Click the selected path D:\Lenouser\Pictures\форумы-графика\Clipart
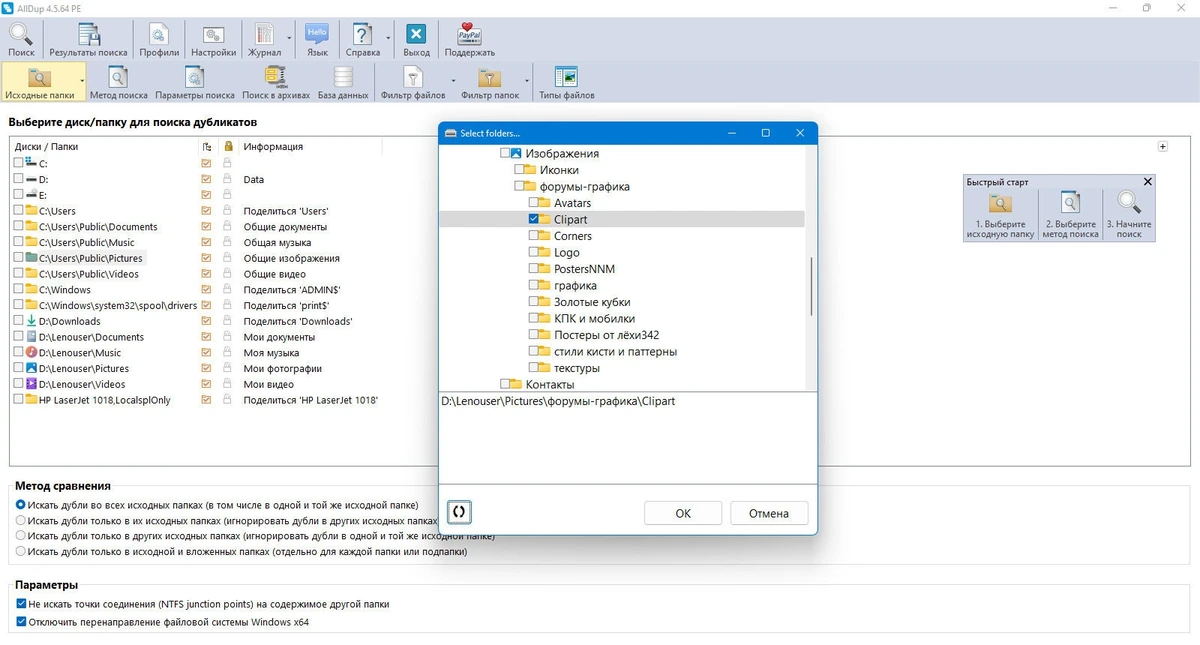This screenshot has height=645, width=1200. coord(559,401)
